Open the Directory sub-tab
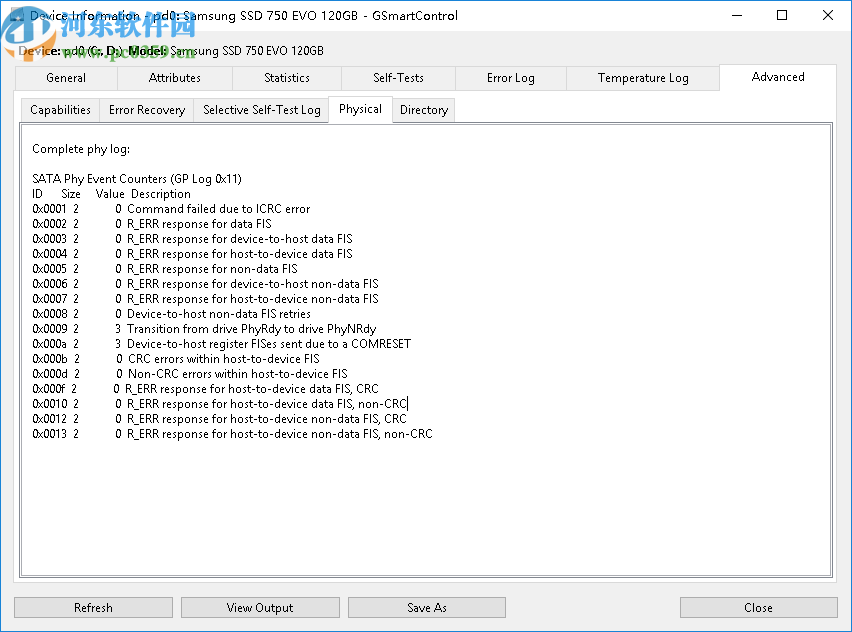The width and height of the screenshot is (852, 632). pos(424,110)
